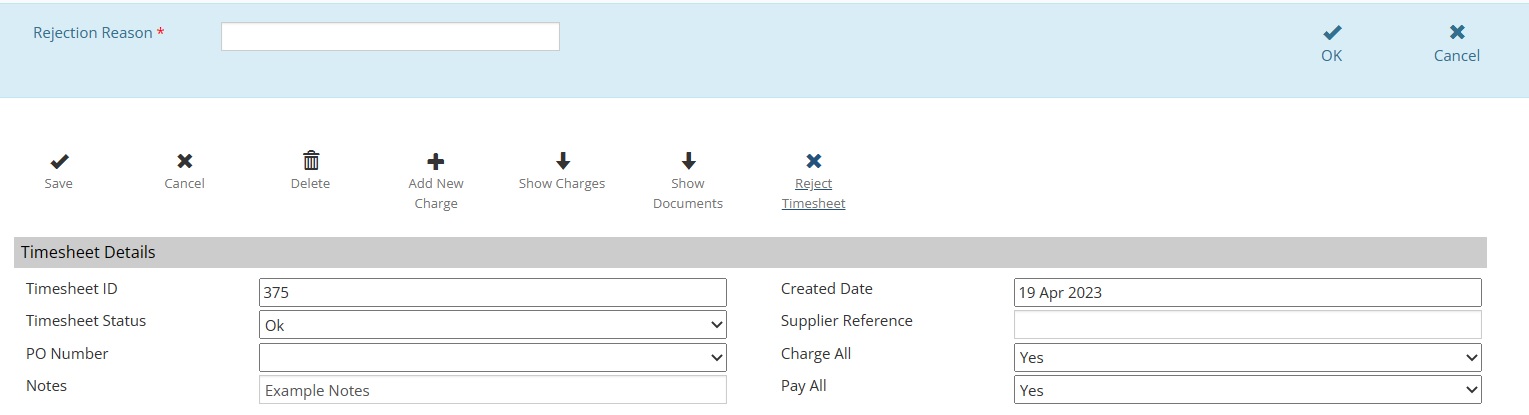This screenshot has height=415, width=1529.
Task: Click the OK checkmark icon in rejection bar
Action: pos(1331,32)
